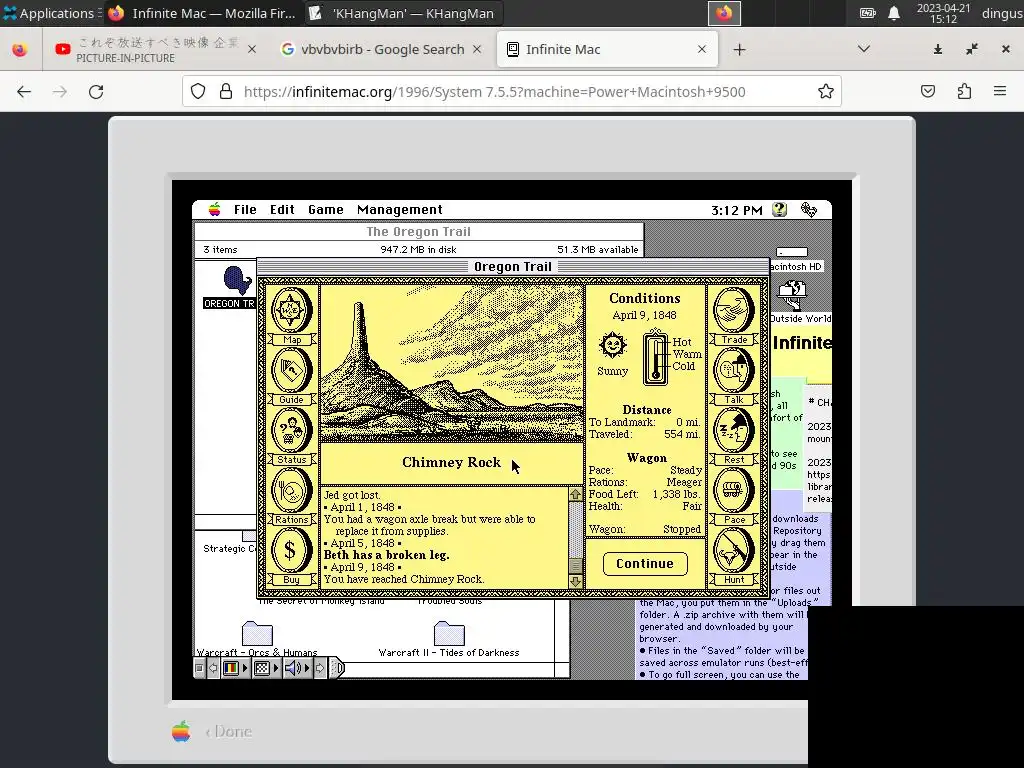Open the Outside World icon
Screen dimensions: 1024x768
point(792,296)
